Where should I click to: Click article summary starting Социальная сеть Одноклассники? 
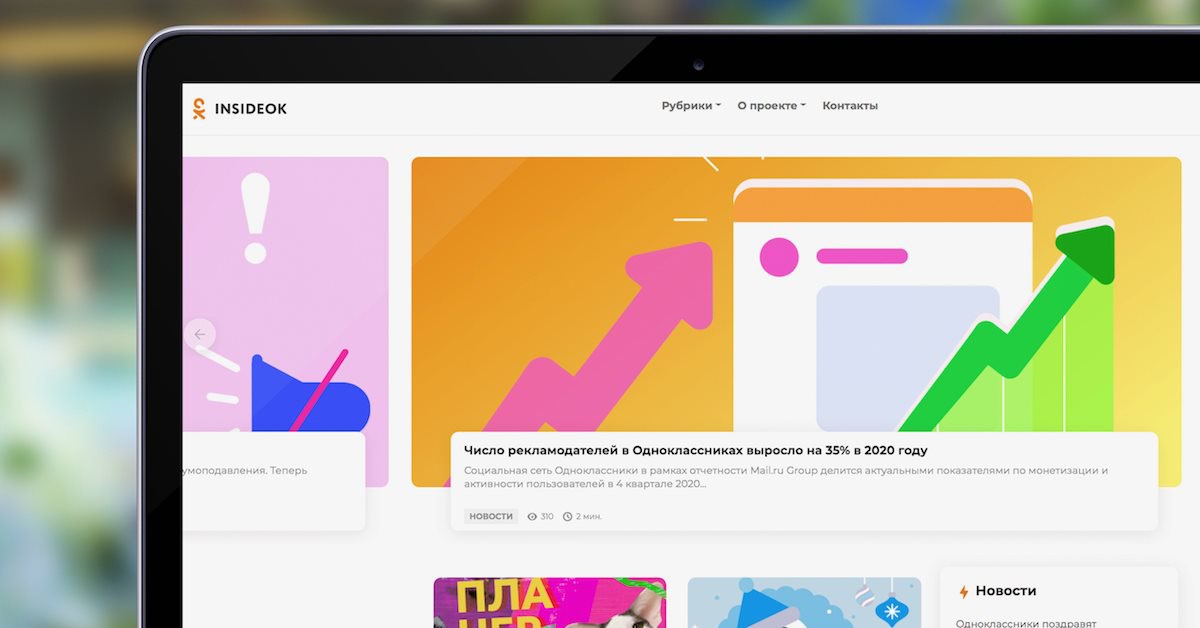coord(786,477)
